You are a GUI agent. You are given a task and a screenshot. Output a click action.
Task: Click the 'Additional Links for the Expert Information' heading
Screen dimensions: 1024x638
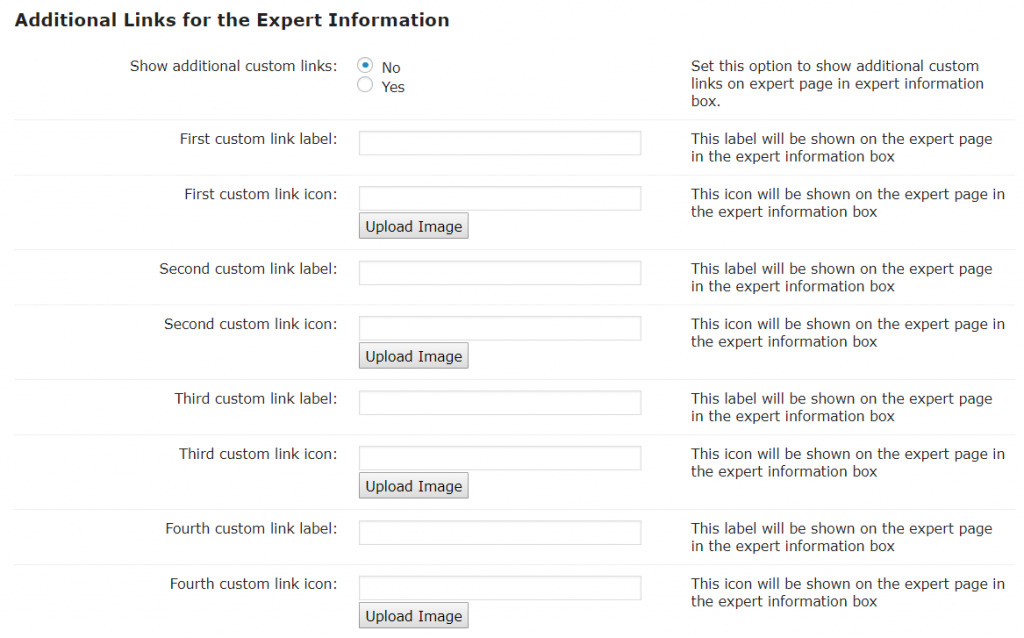tap(232, 20)
